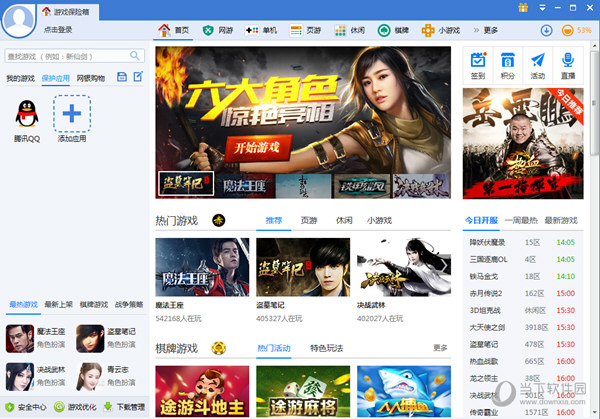The image size is (600, 419).
Task: Open 小游戏 category in top nav
Action: pos(441,30)
